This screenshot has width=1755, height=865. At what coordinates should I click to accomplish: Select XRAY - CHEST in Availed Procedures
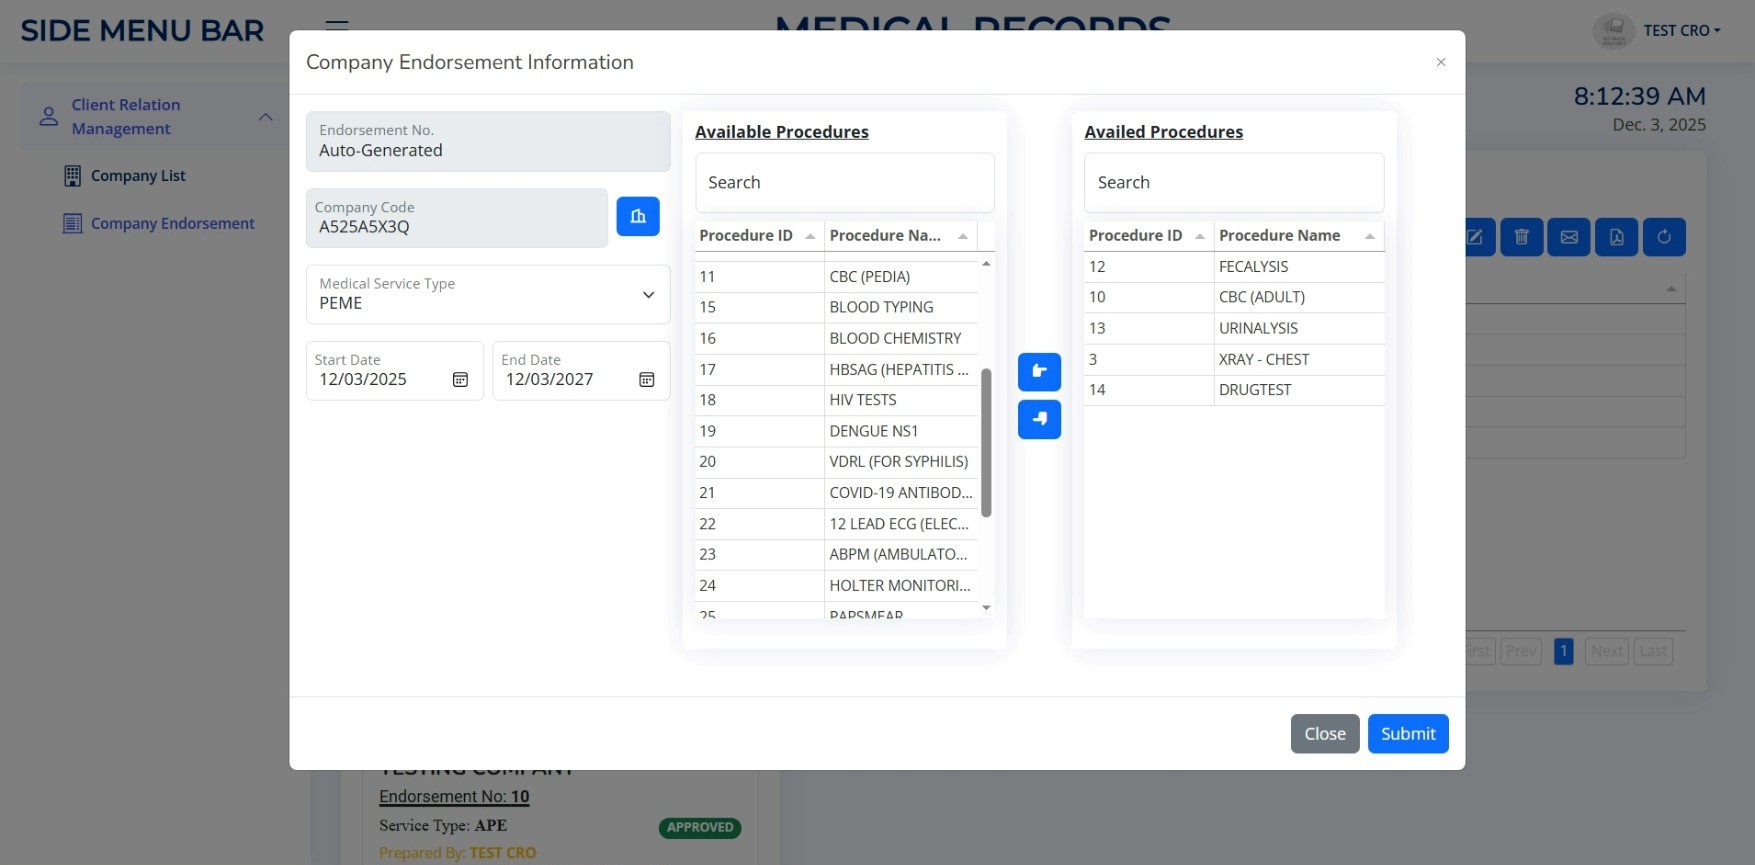tap(1263, 359)
